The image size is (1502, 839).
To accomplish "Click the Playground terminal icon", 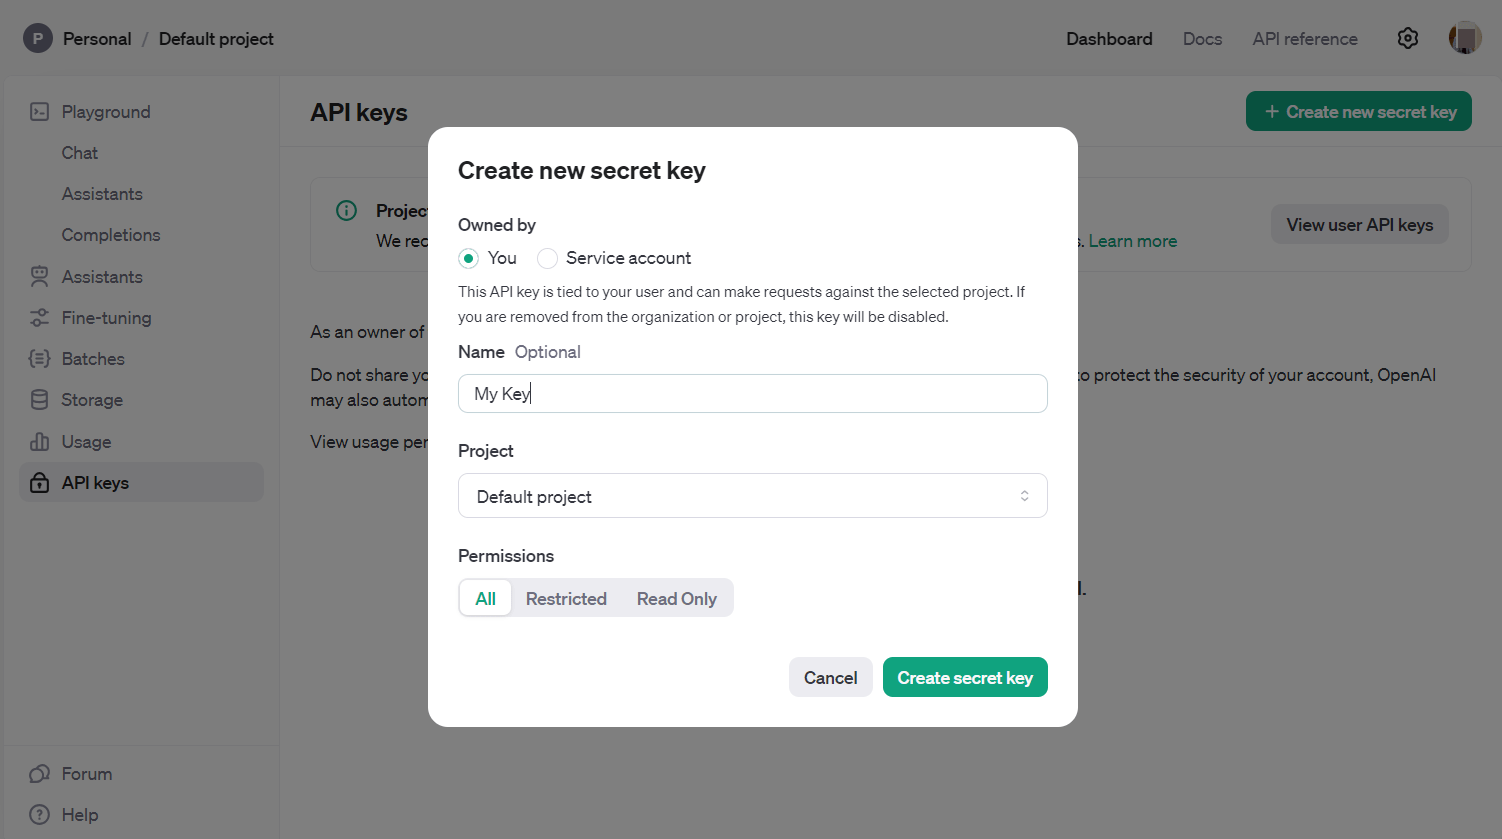I will 40,112.
